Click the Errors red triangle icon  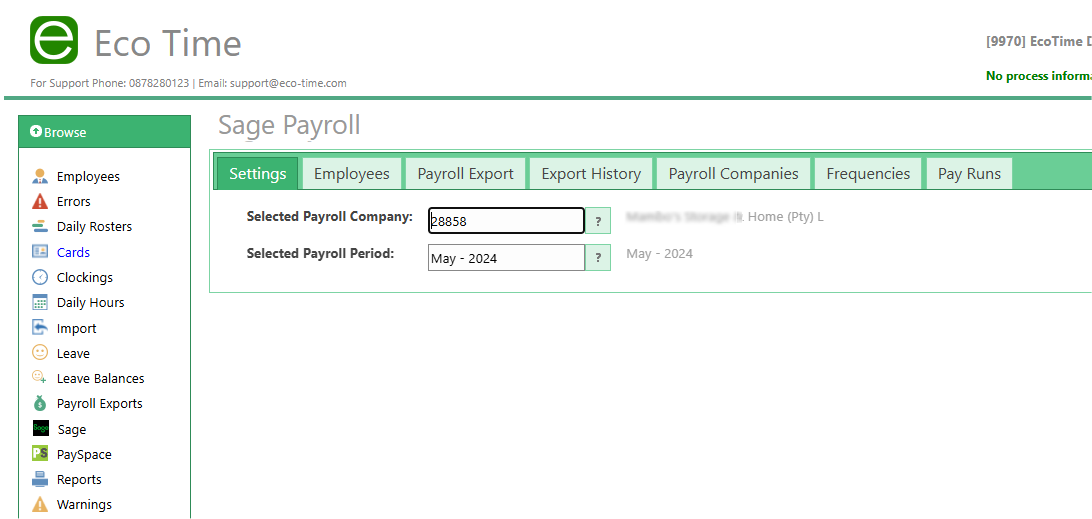[40, 201]
